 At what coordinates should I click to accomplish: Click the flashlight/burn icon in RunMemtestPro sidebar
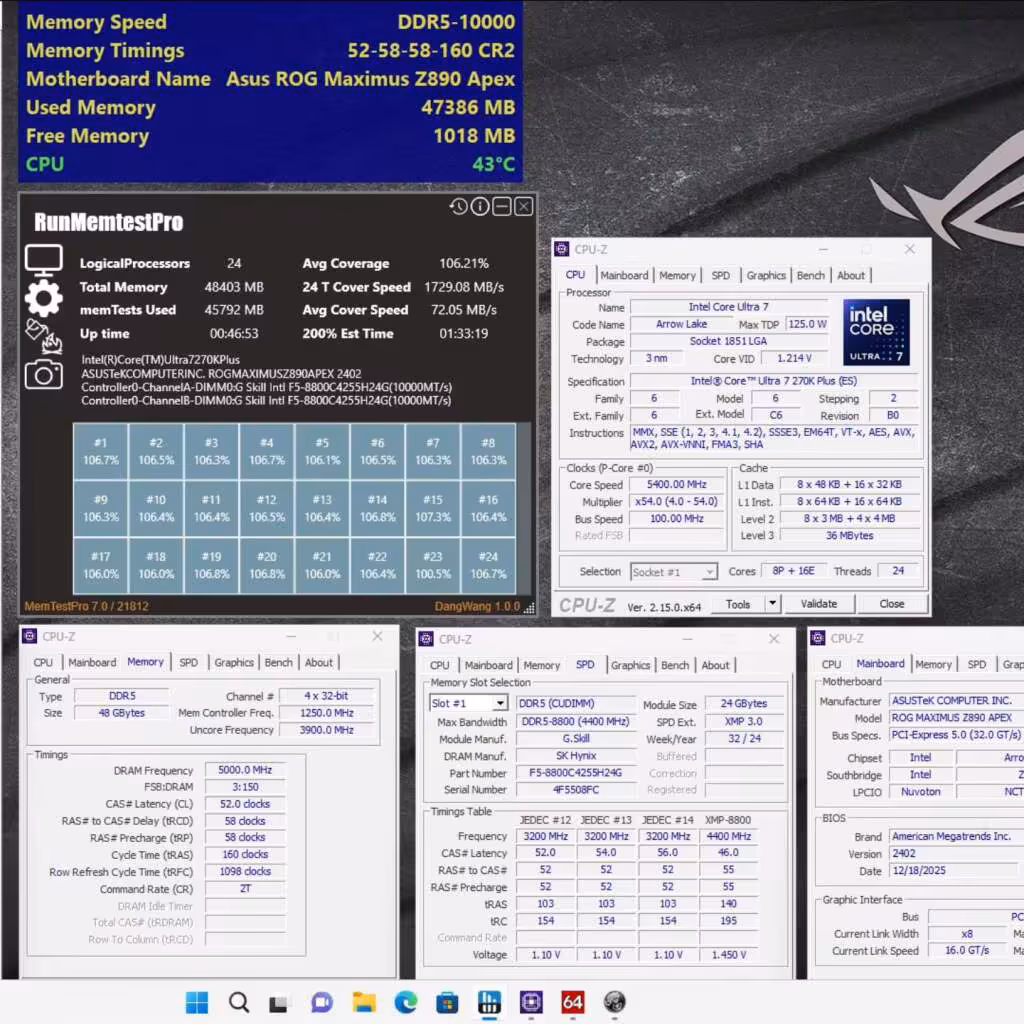pyautogui.click(x=44, y=336)
